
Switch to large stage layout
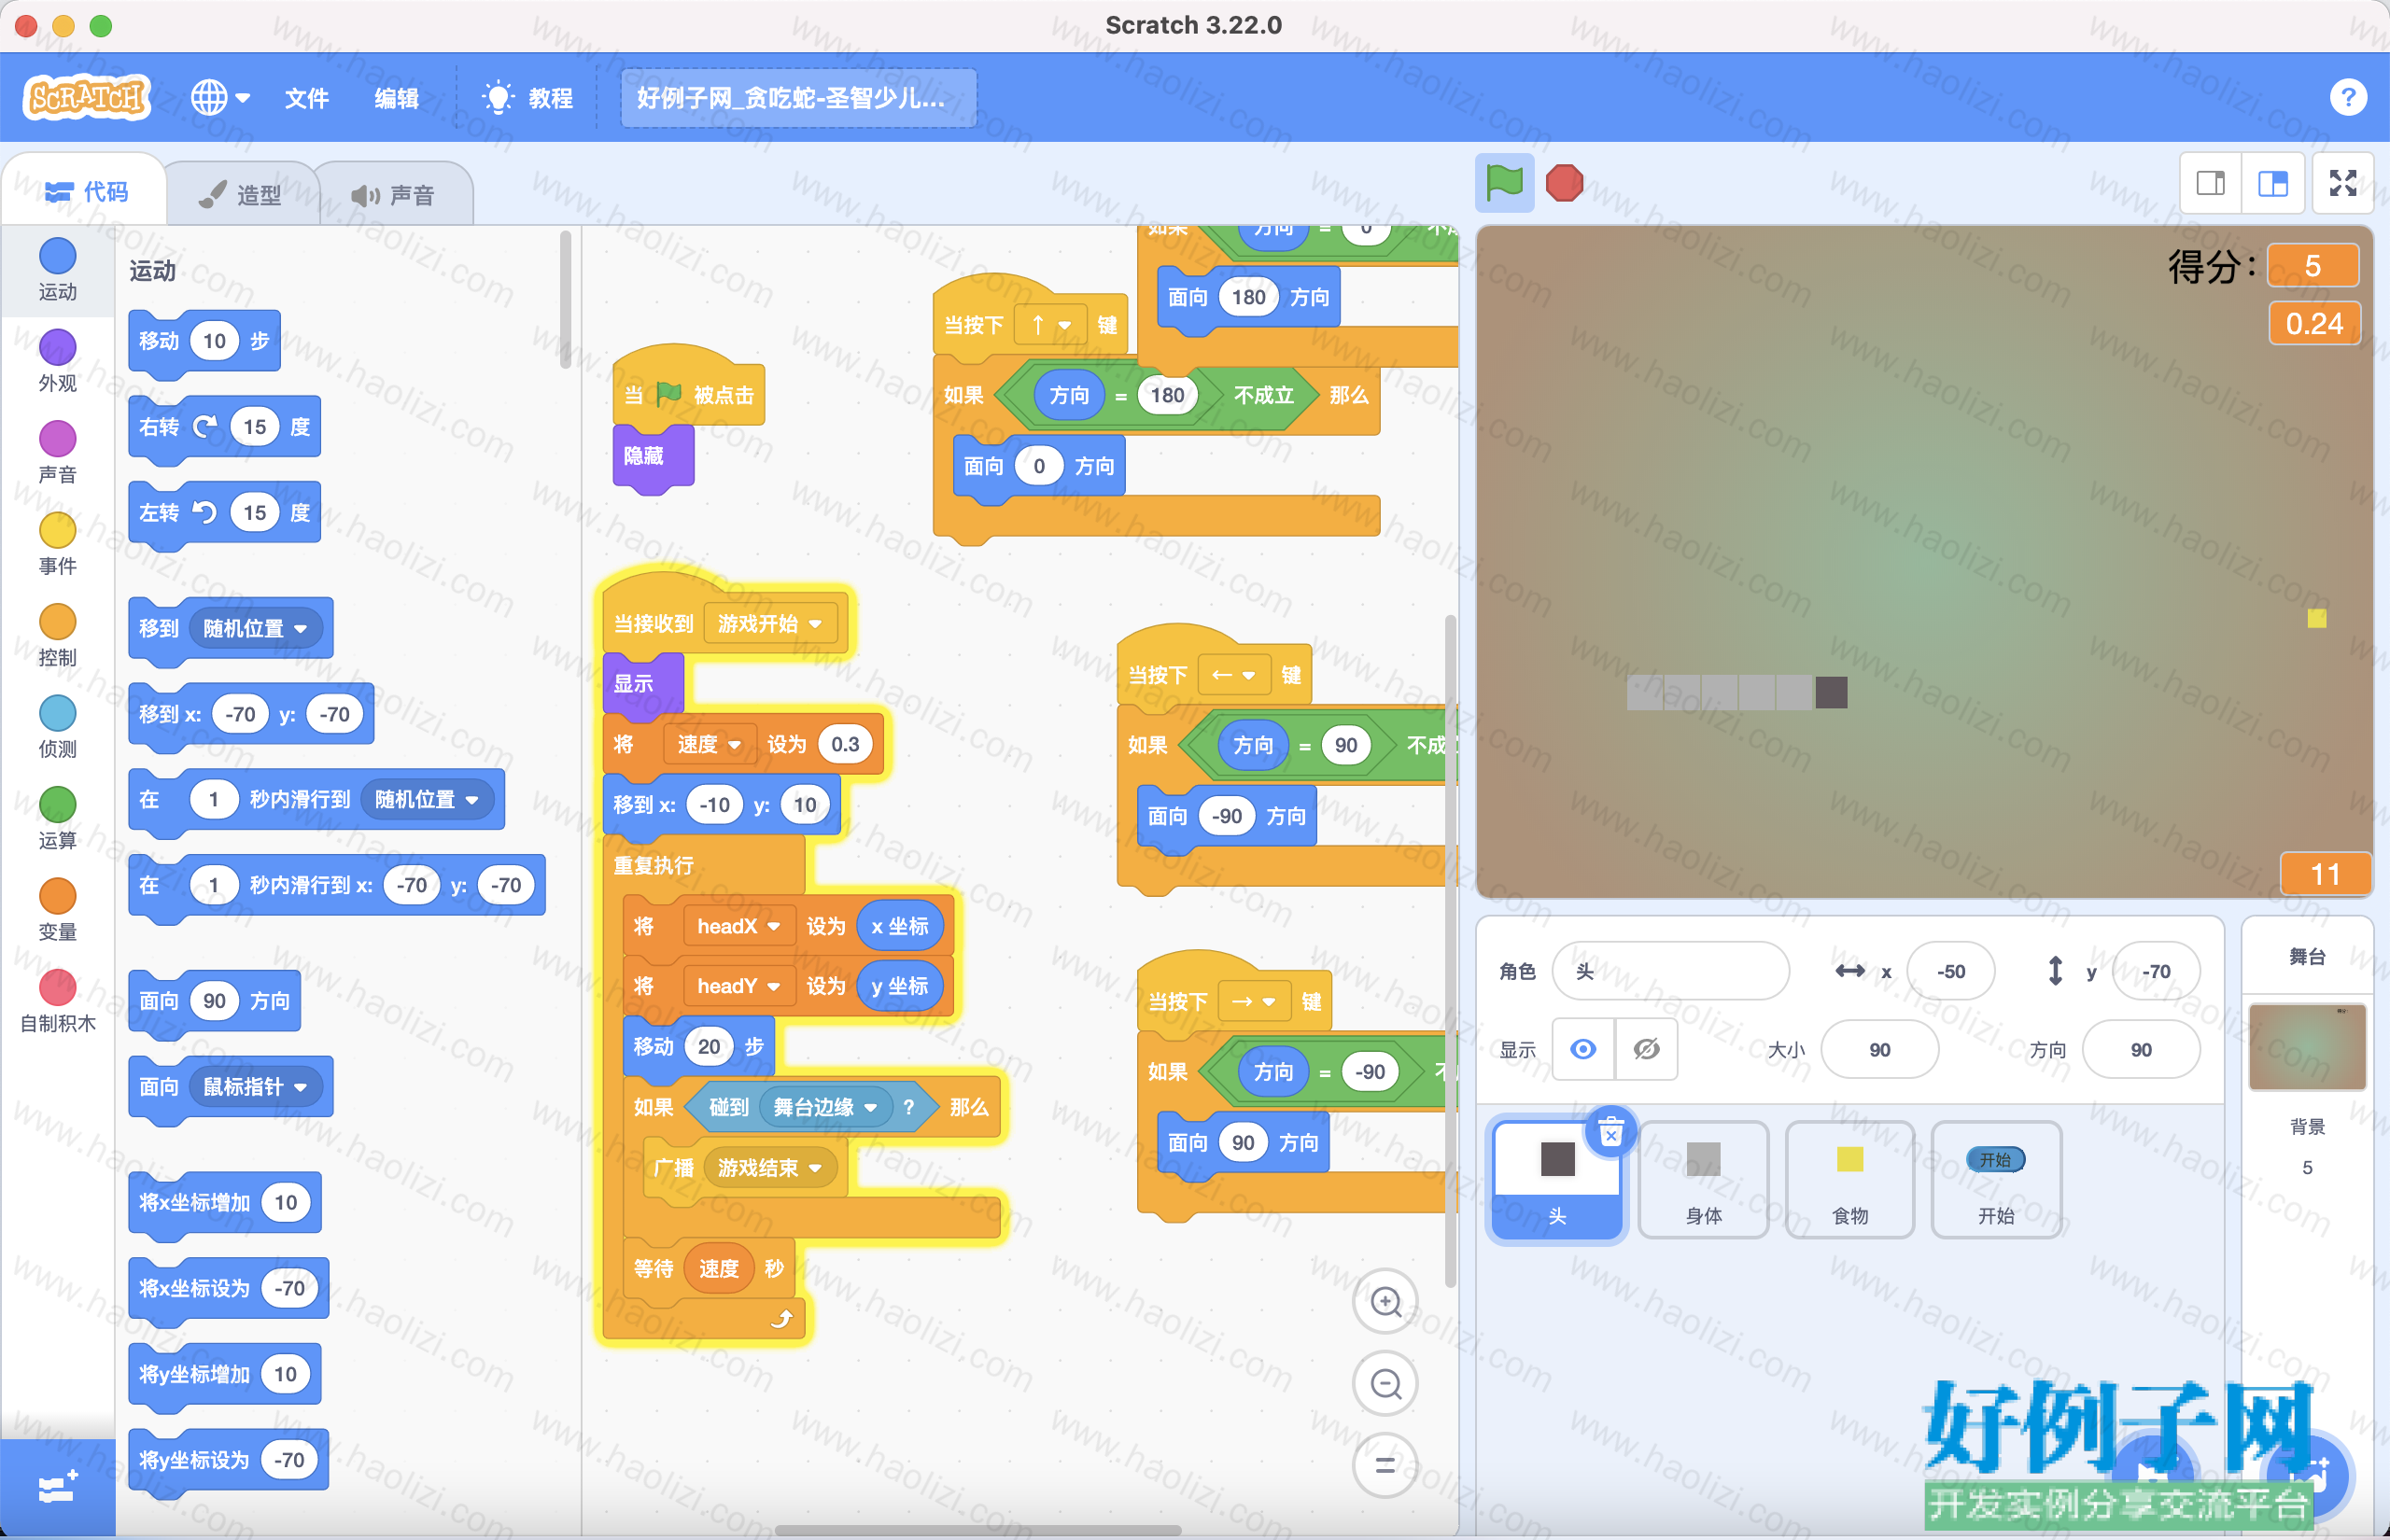pyautogui.click(x=2273, y=183)
